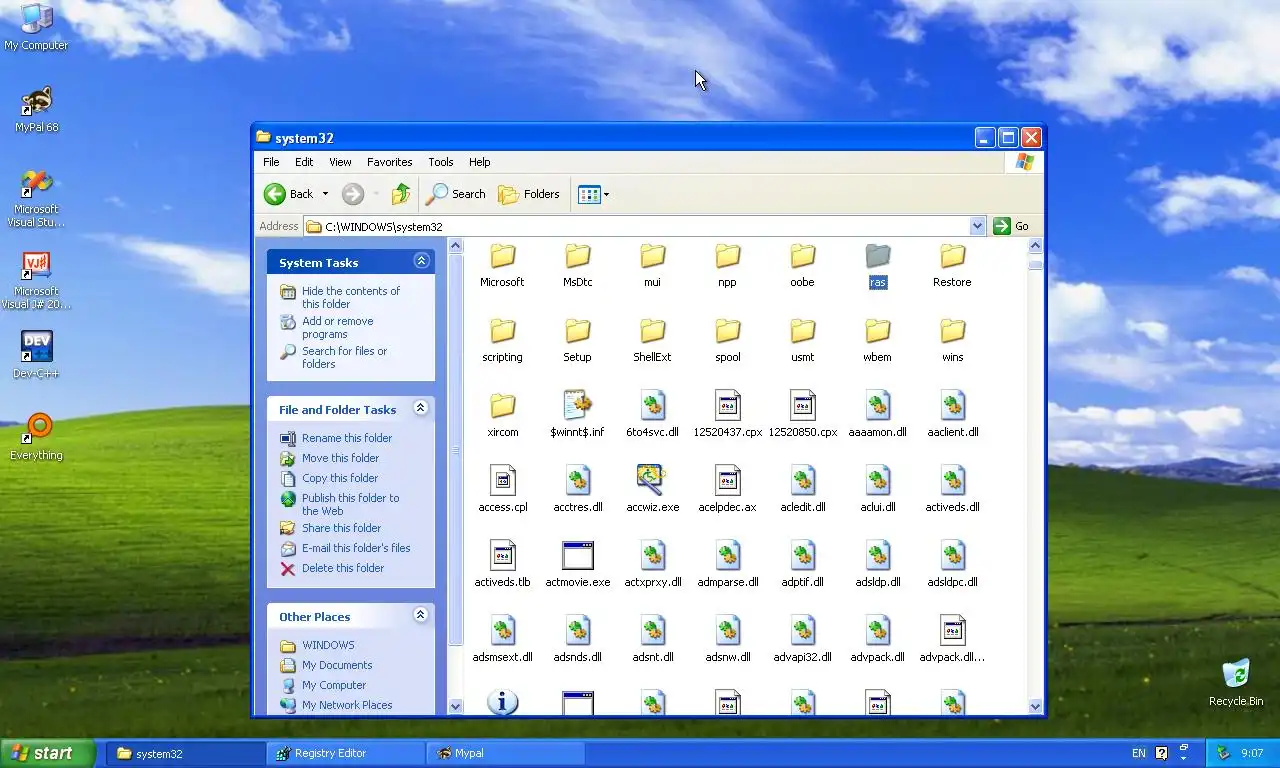Select the oobe folder

(x=802, y=266)
